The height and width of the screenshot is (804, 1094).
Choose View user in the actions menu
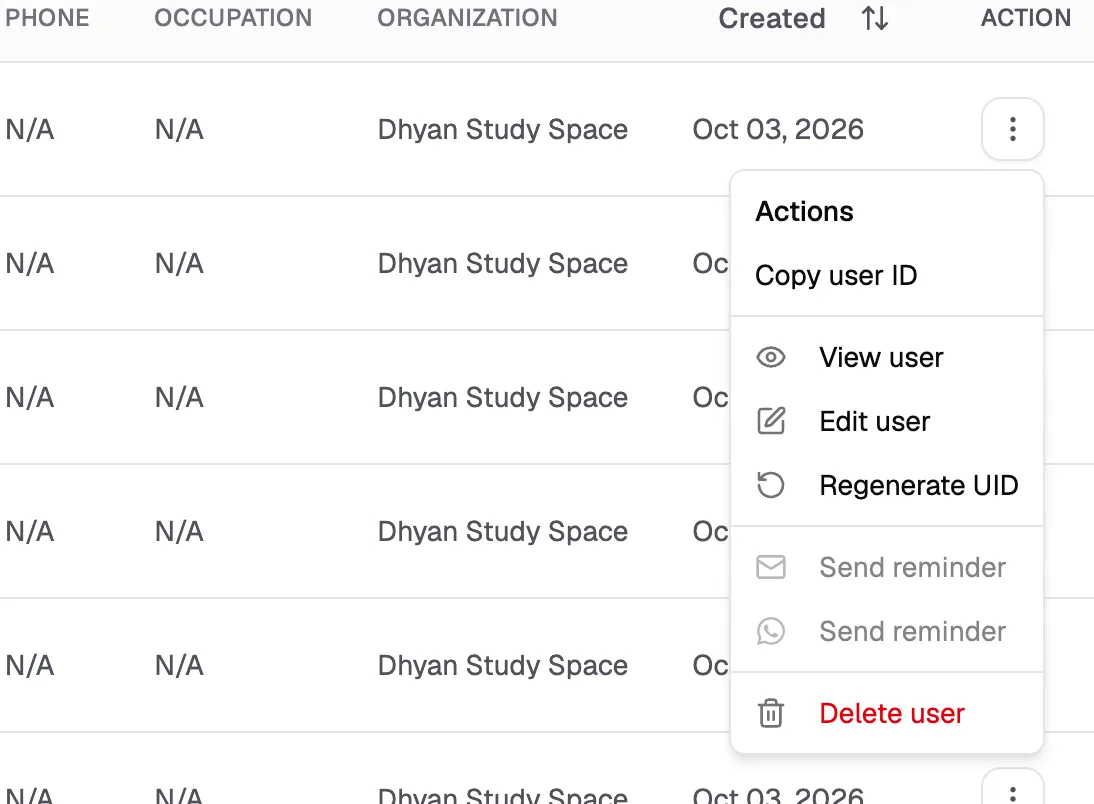(x=887, y=357)
